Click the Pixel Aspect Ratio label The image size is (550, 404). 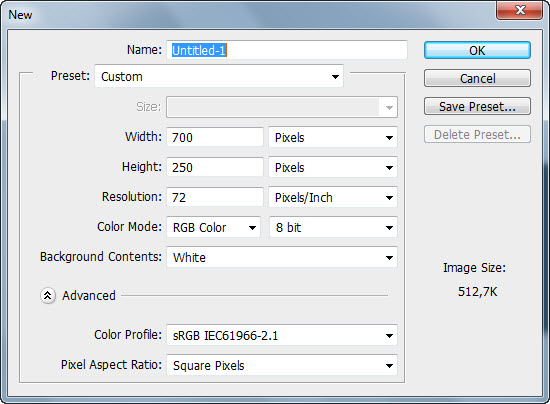(x=111, y=365)
